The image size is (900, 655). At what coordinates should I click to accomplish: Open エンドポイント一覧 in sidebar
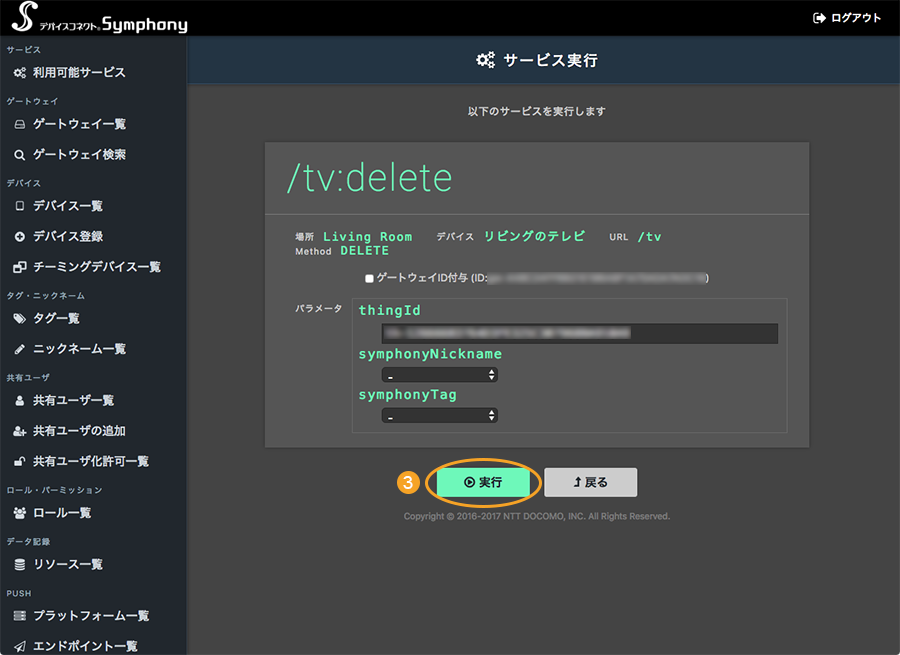(85, 646)
